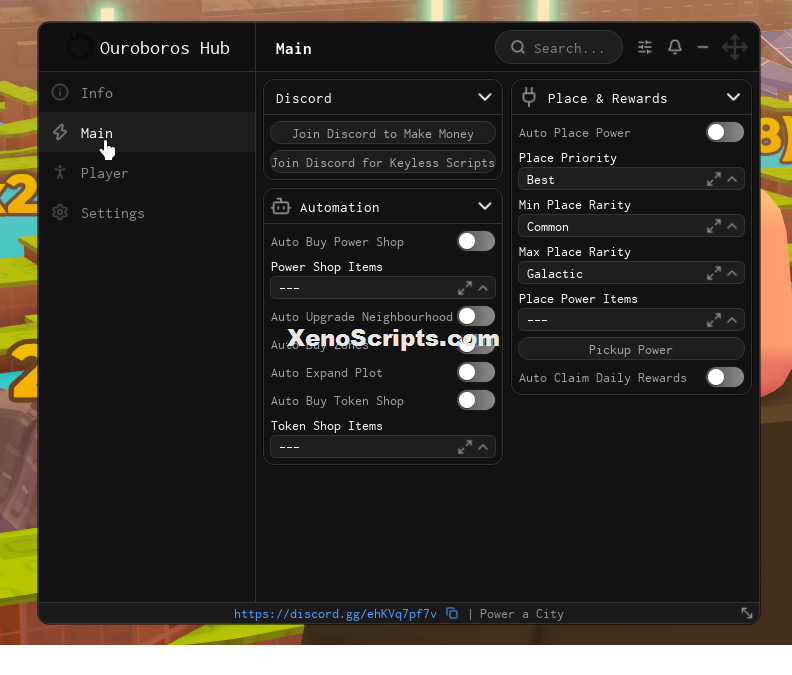Viewport: 792px width, 675px height.
Task: Turn on Auto Buy Token Shop
Action: tap(476, 401)
